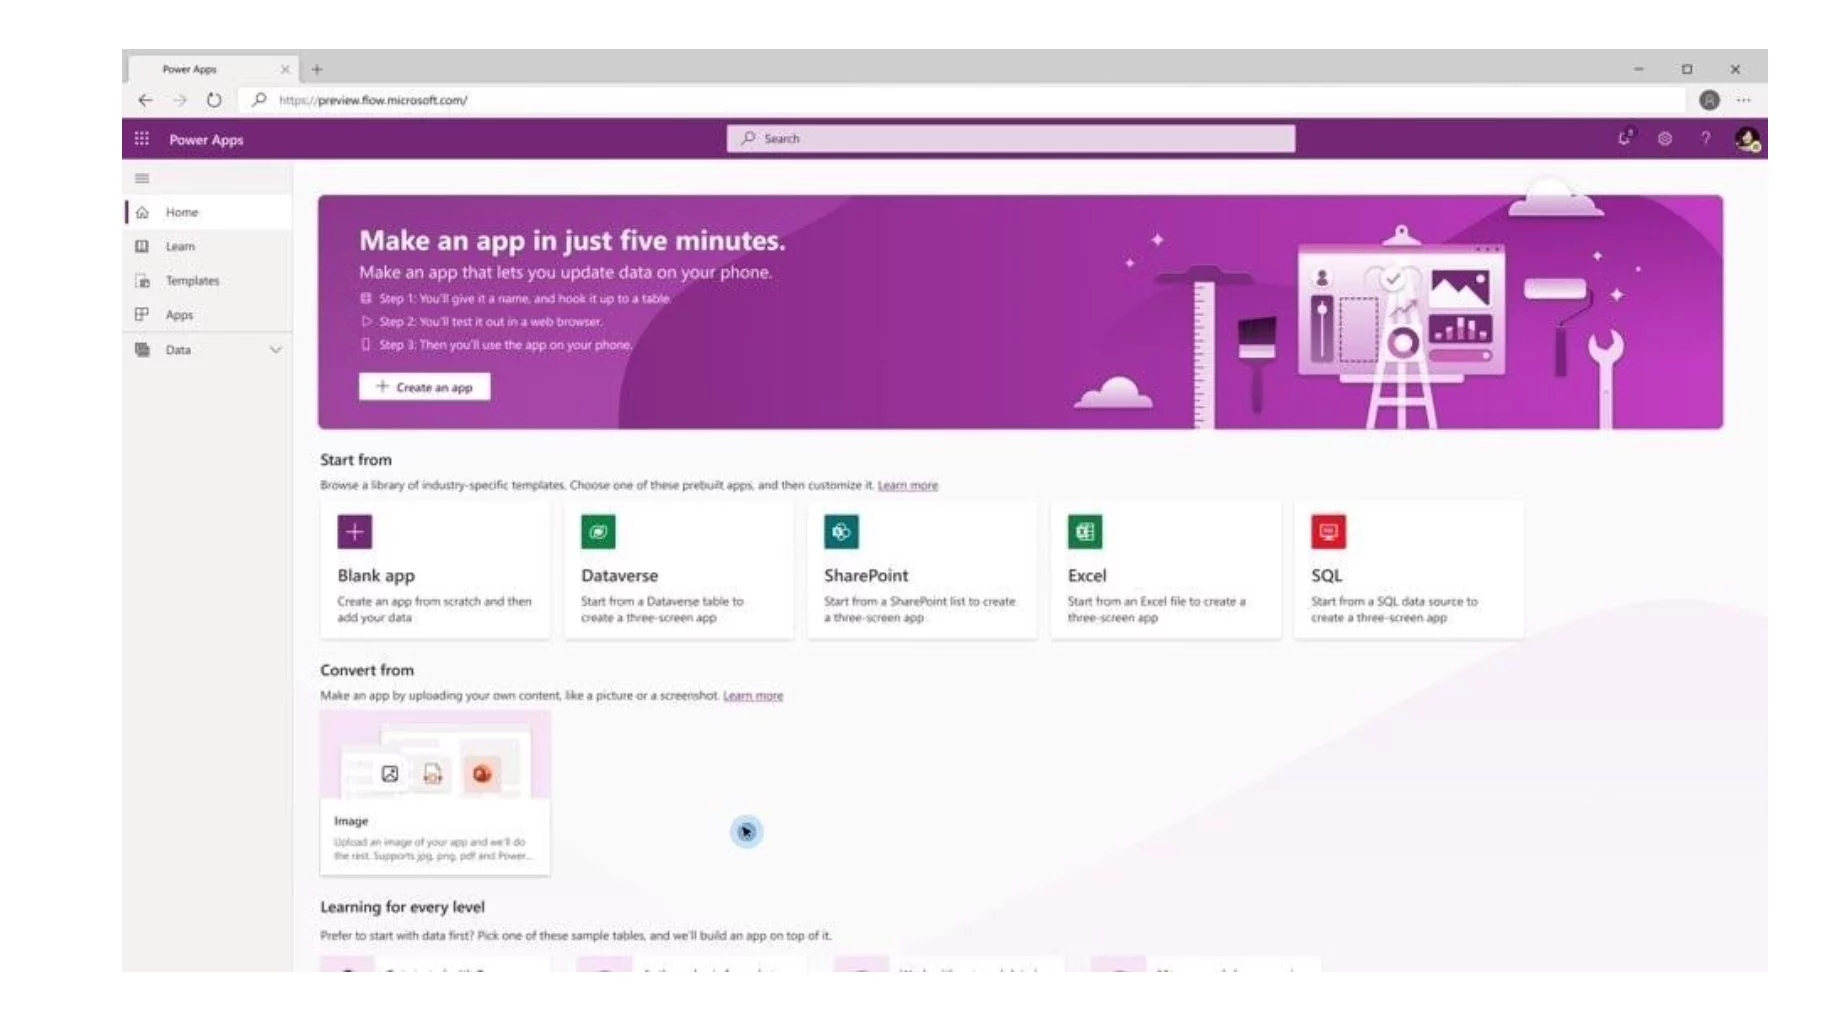1842x1018 pixels.
Task: Open the browser profile icon
Action: [x=1710, y=100]
